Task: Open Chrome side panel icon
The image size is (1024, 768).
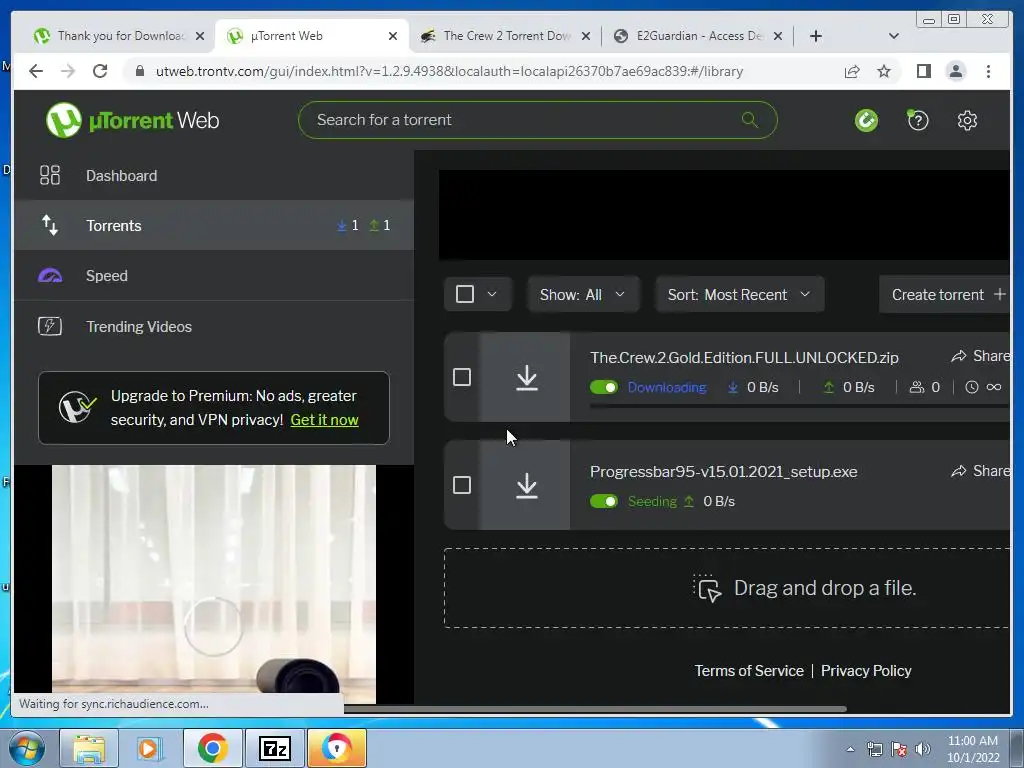Action: coord(923,71)
